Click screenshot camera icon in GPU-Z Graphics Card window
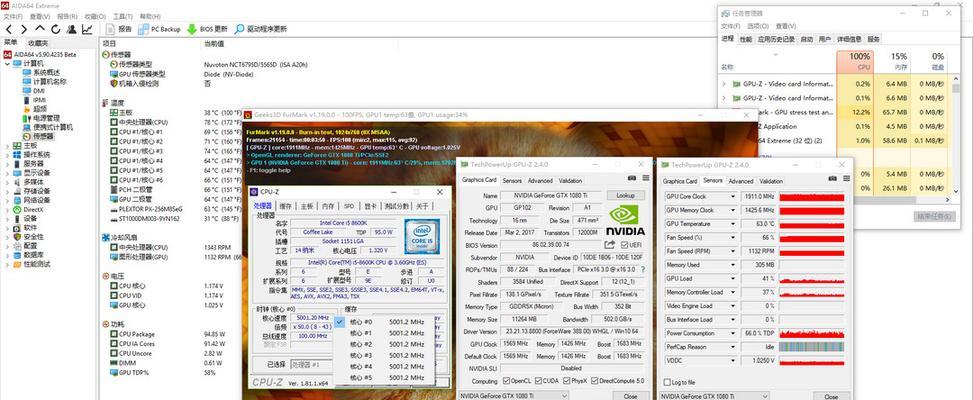Viewport: 973px width, 400px height. (632, 177)
